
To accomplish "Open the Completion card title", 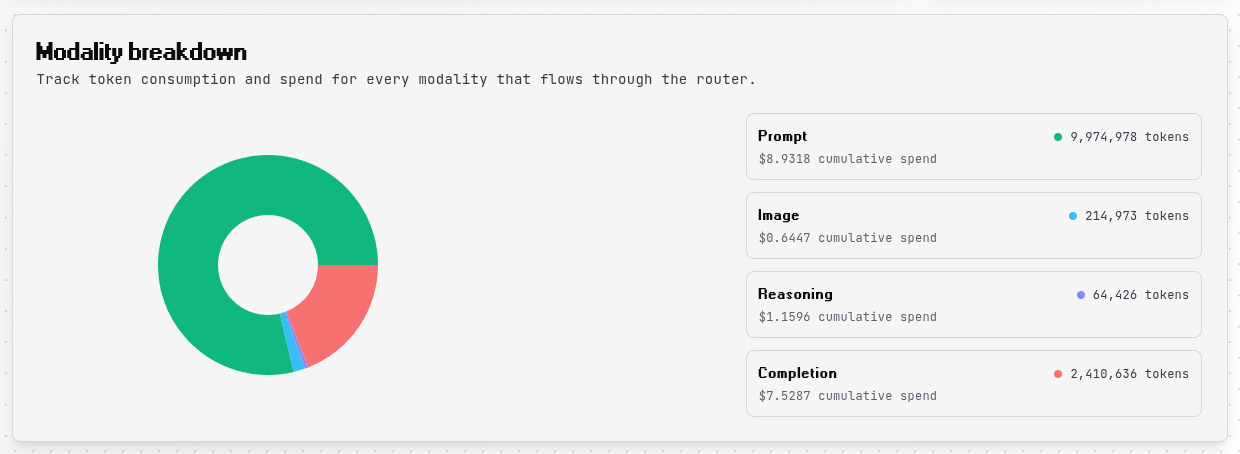I will pyautogui.click(x=797, y=373).
